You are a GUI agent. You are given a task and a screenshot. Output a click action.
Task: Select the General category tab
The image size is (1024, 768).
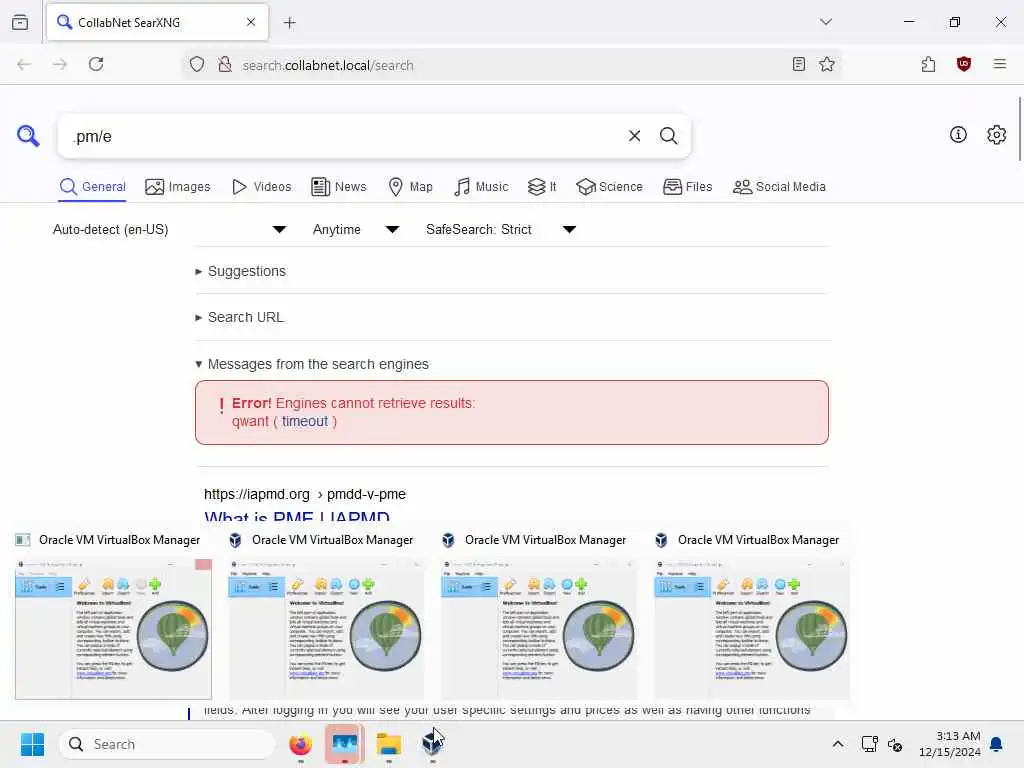(92, 187)
